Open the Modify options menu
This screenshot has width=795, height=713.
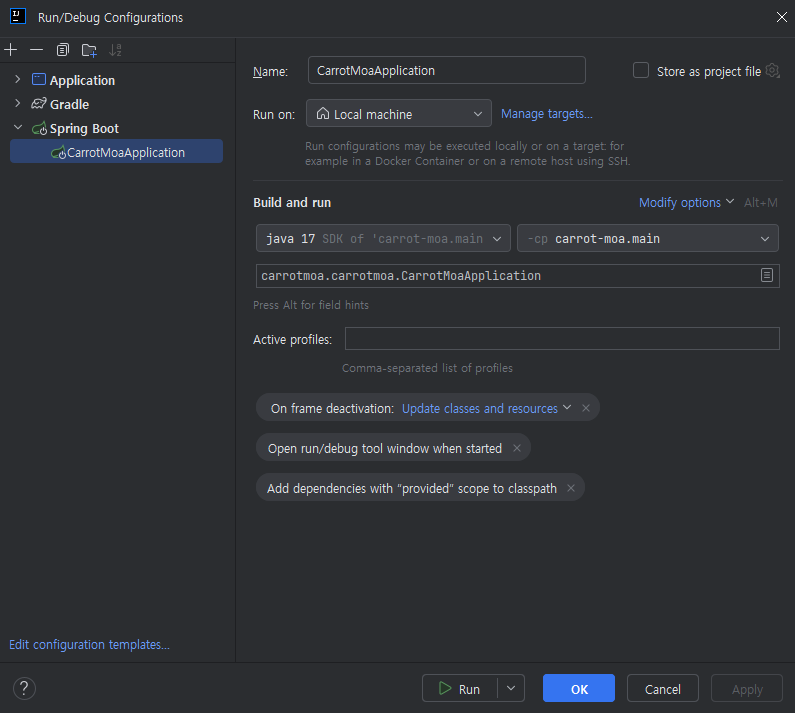click(x=686, y=203)
